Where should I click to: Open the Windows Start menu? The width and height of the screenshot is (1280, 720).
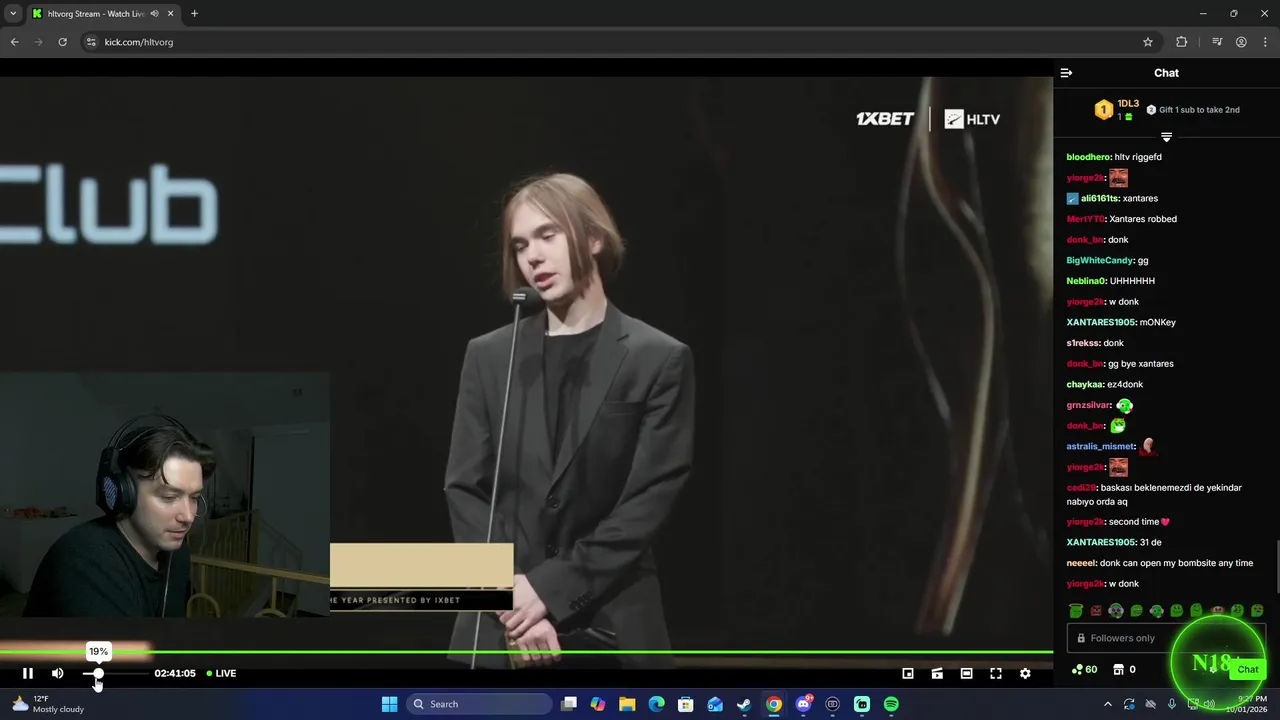click(x=389, y=704)
